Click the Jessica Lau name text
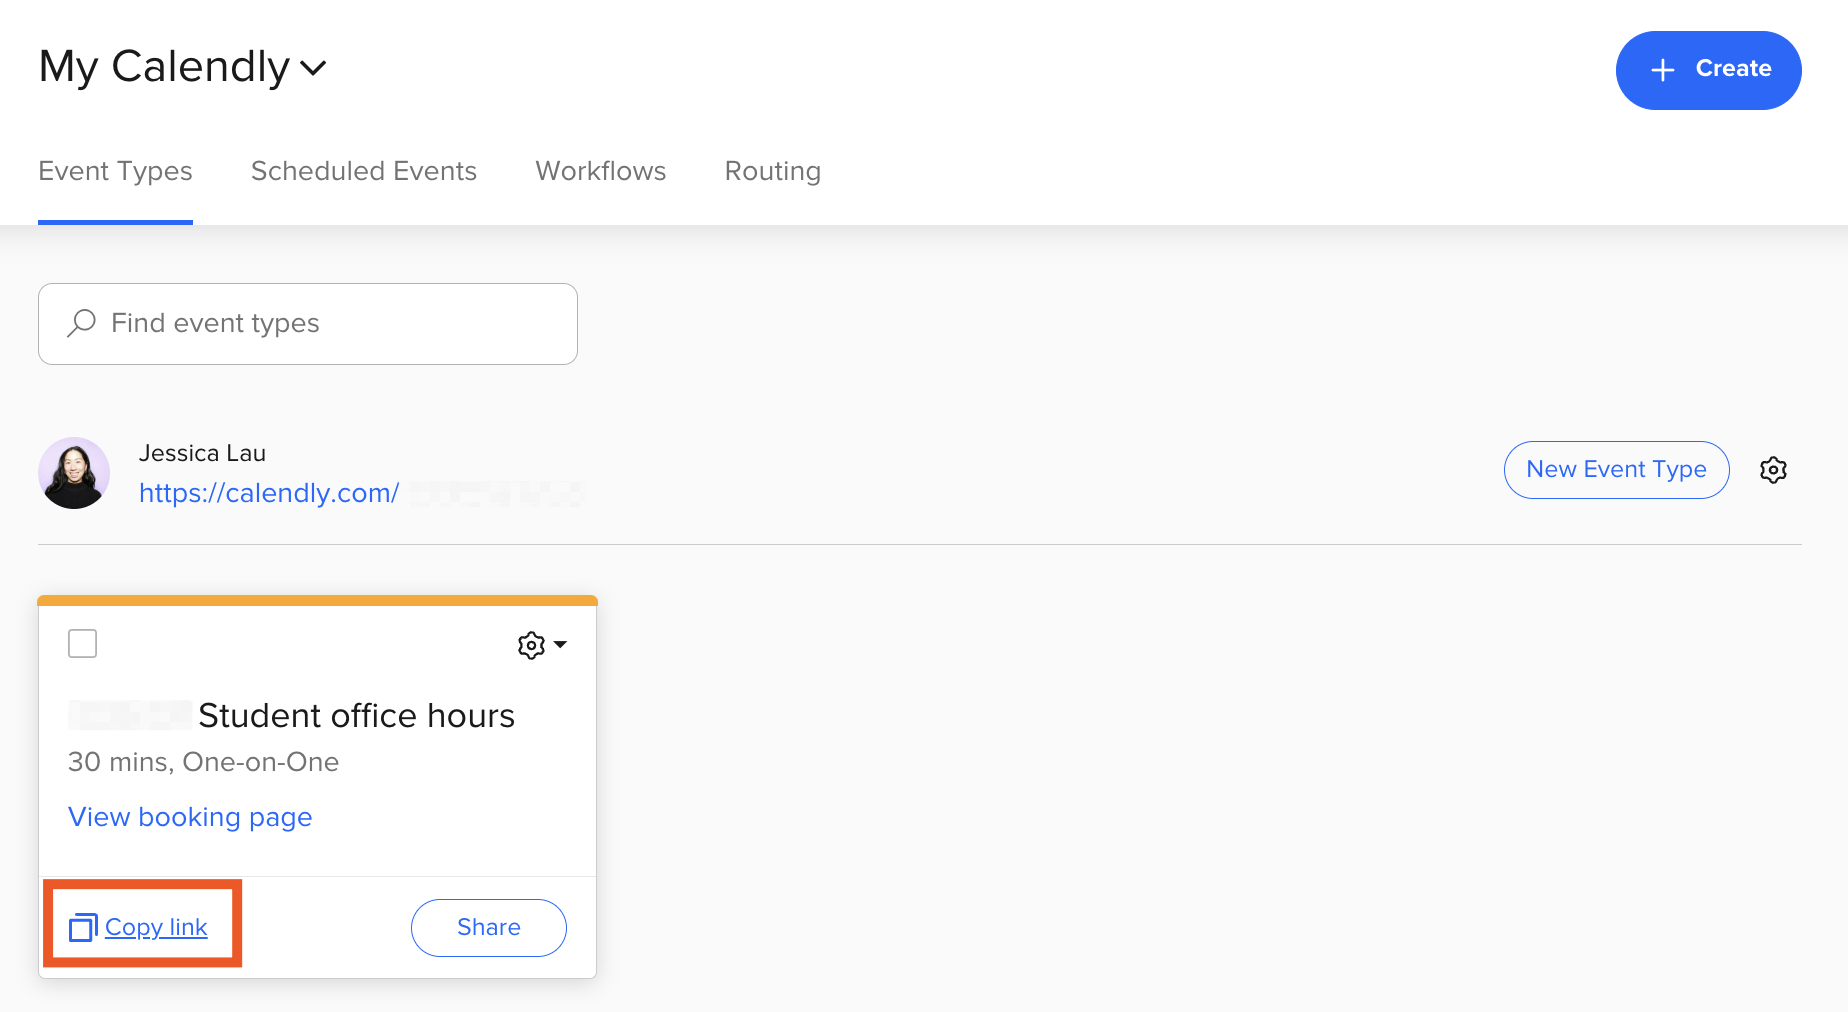 click(x=202, y=453)
